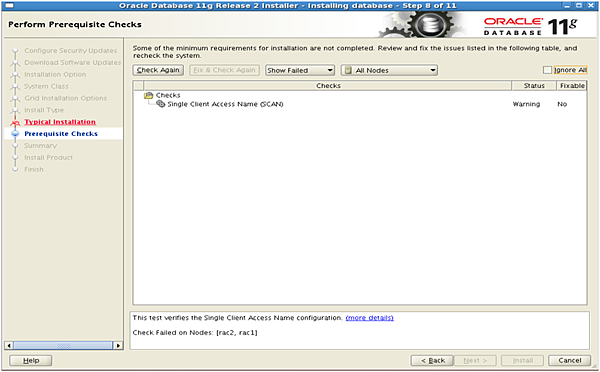The height and width of the screenshot is (372, 600).
Task: Click Installation Option step
Action: pyautogui.click(x=55, y=75)
